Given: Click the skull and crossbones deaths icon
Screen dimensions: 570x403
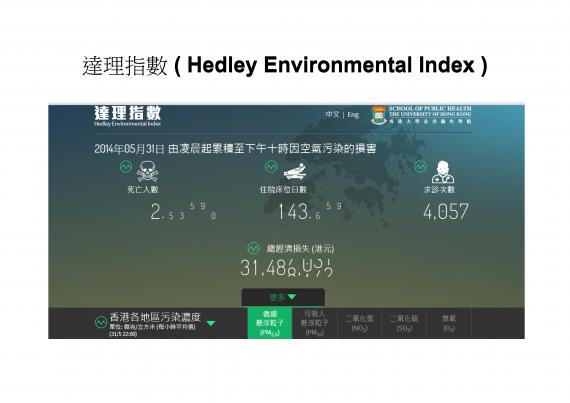Looking at the screenshot, I should [x=147, y=171].
